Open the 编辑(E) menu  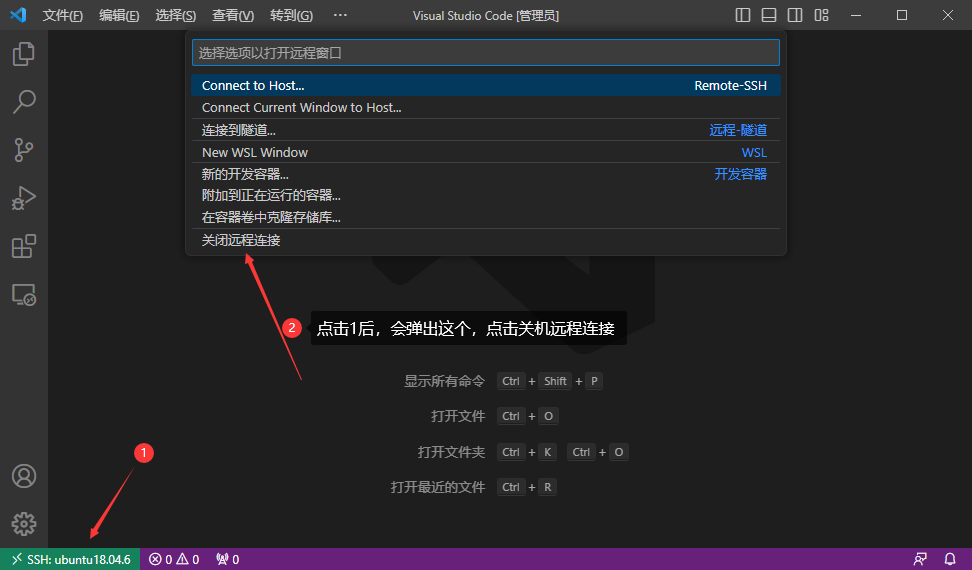(119, 15)
